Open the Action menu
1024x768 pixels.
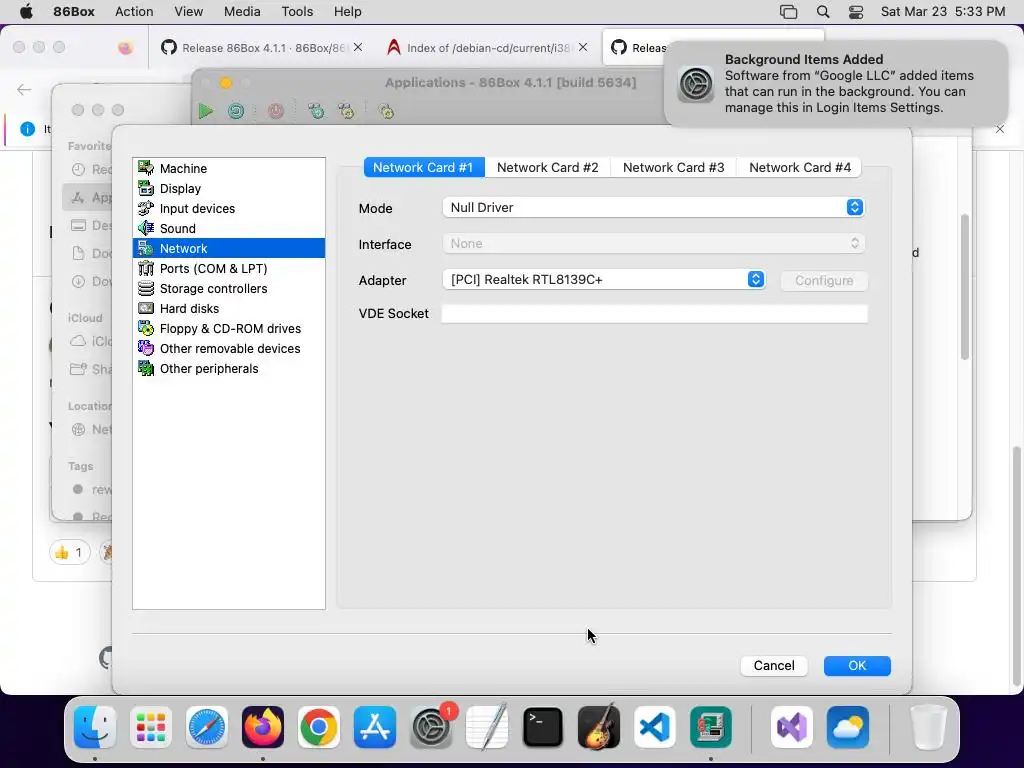pos(134,12)
